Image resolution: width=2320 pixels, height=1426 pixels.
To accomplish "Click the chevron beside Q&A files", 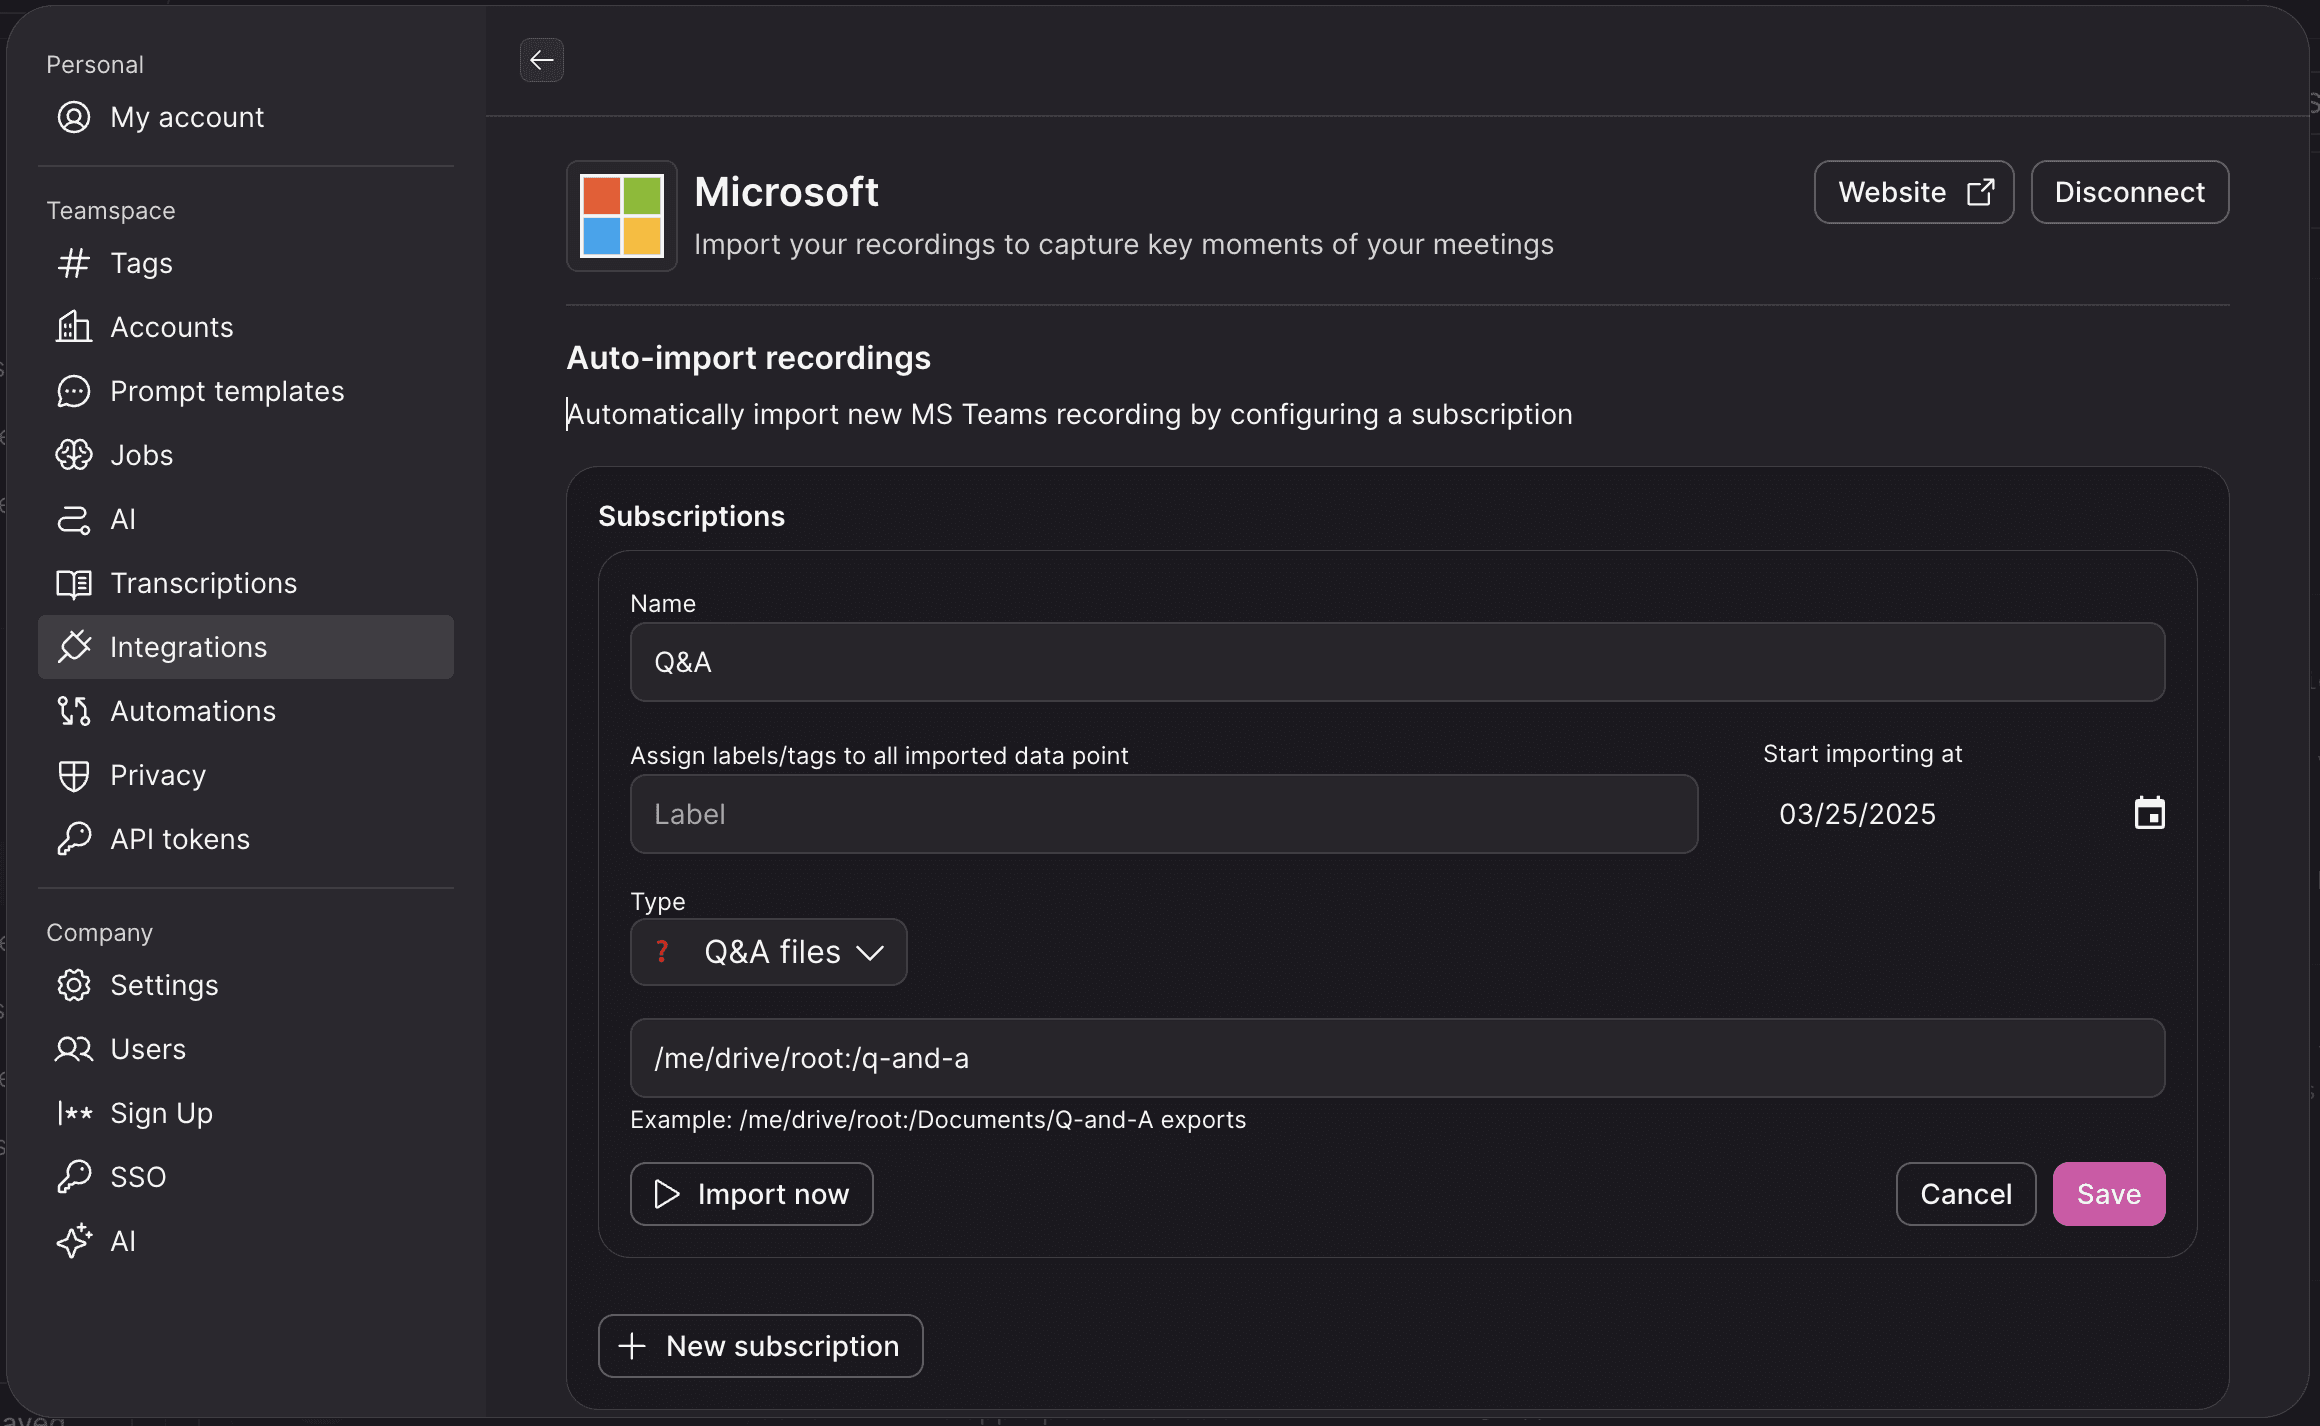I will coord(870,953).
